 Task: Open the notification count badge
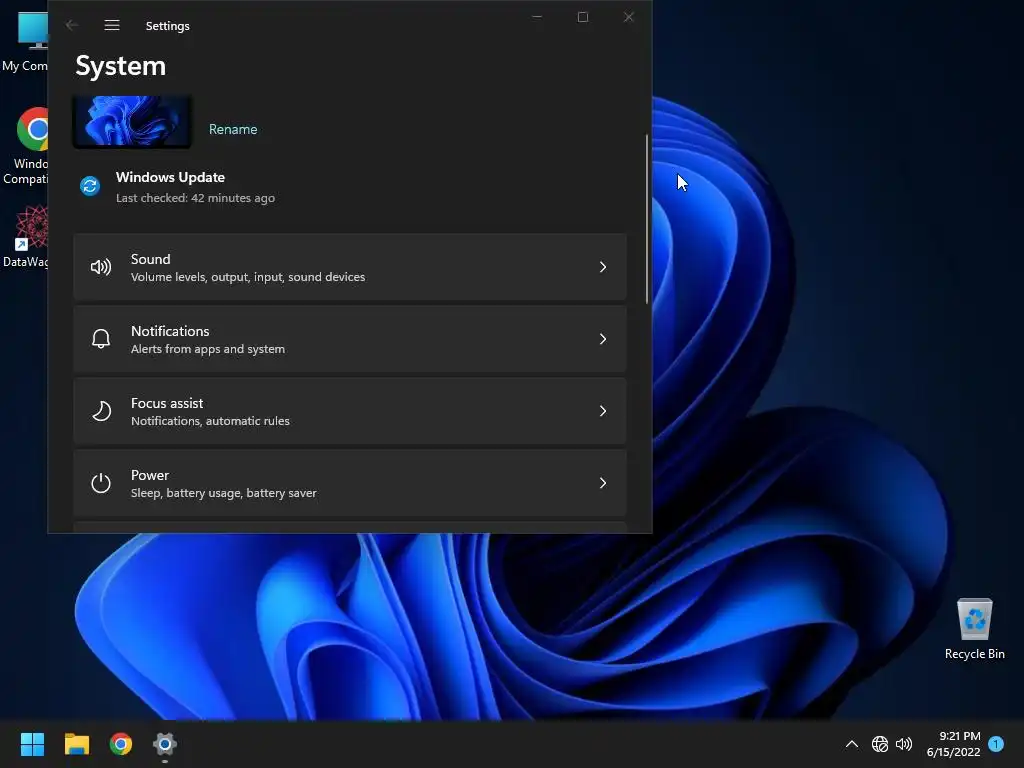[996, 744]
